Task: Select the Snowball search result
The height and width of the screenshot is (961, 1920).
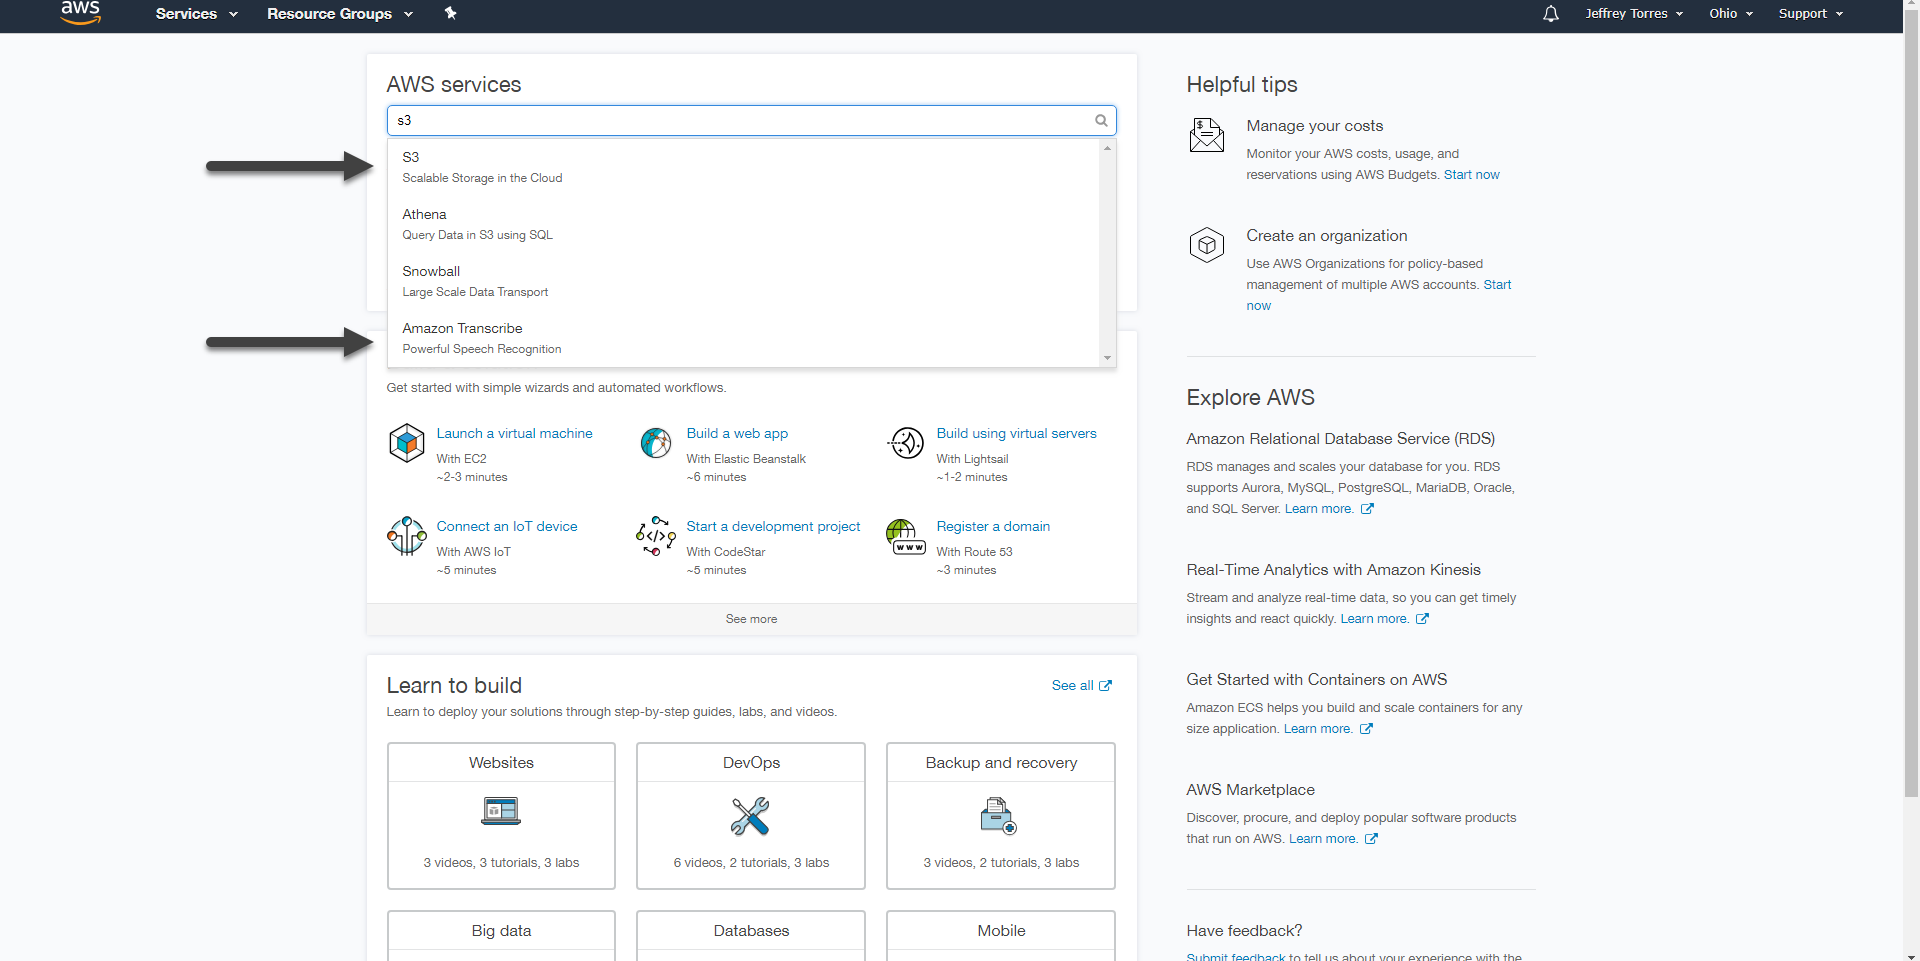Action: pyautogui.click(x=743, y=281)
